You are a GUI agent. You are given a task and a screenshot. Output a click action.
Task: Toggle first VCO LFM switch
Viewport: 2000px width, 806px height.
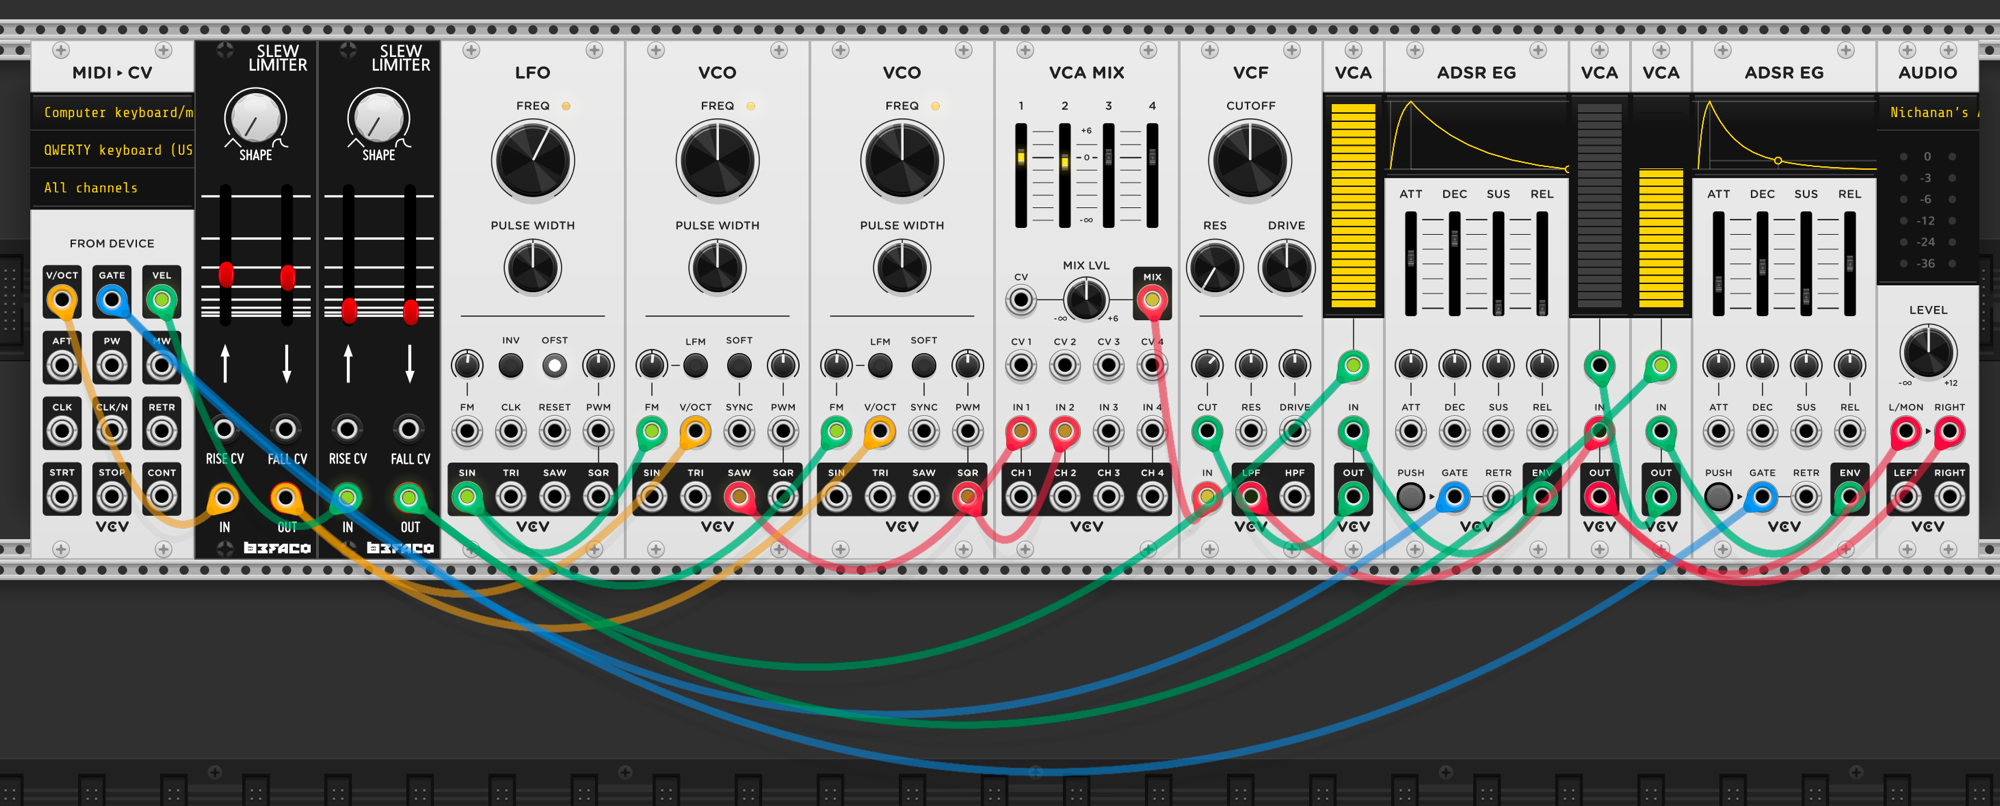coord(695,365)
